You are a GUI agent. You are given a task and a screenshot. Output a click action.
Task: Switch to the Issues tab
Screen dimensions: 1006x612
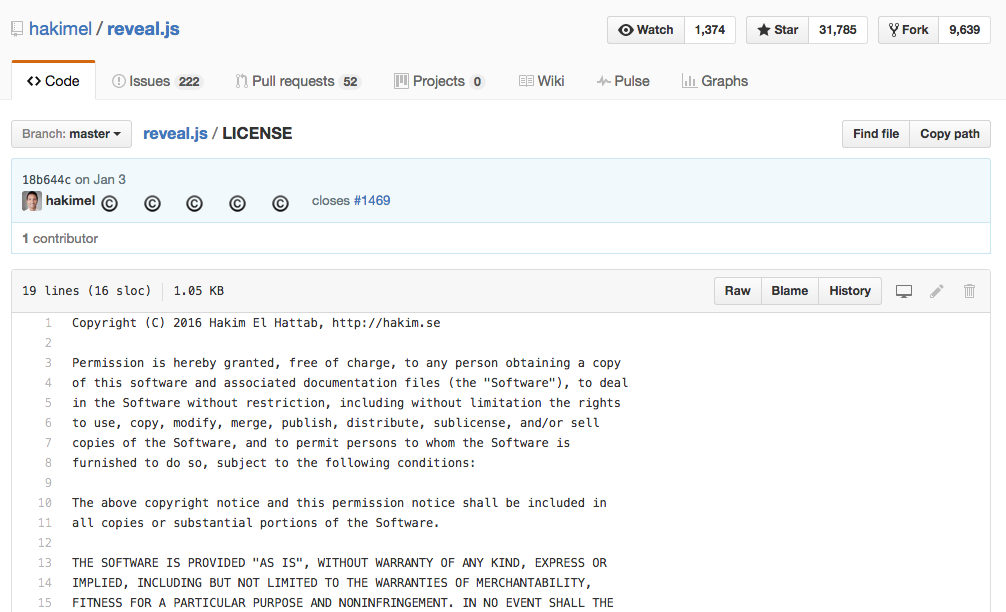pos(156,81)
